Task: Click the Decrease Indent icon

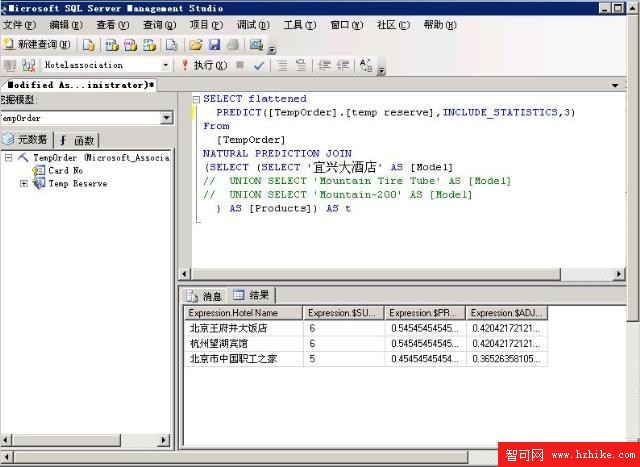Action: (324, 65)
